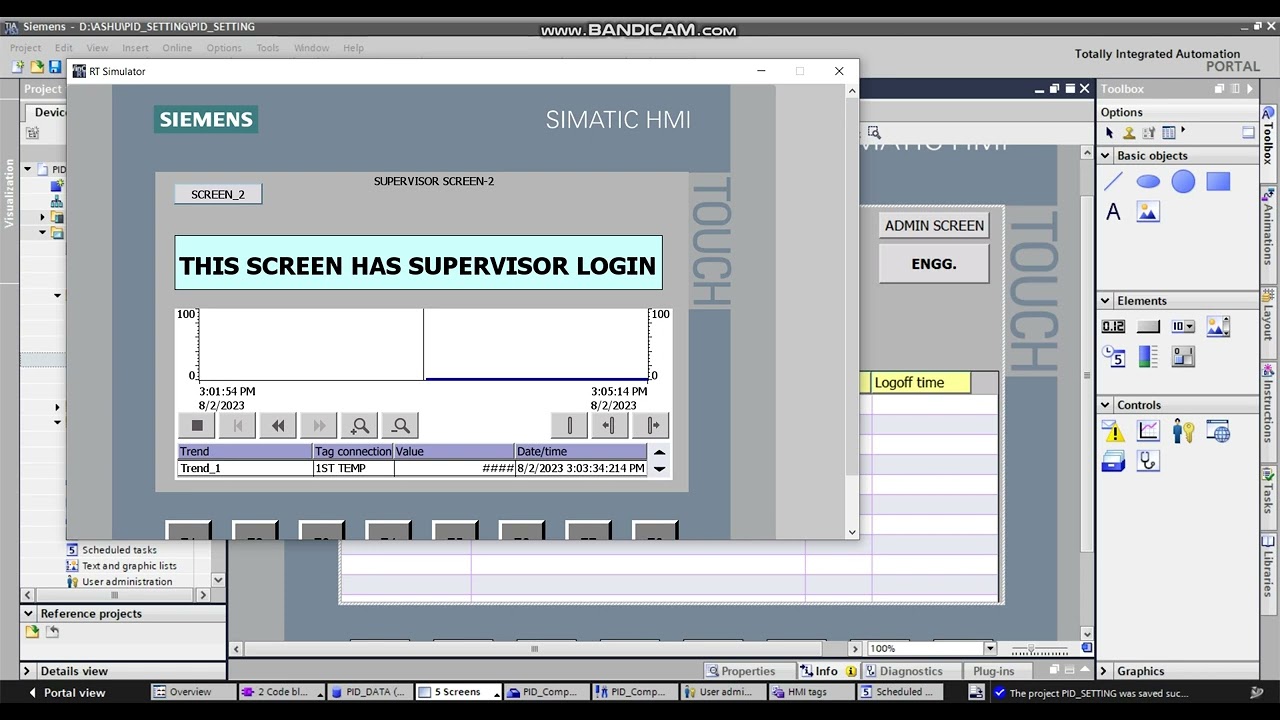This screenshot has width=1280, height=720.
Task: Zoom out on trend time axis
Action: (401, 426)
